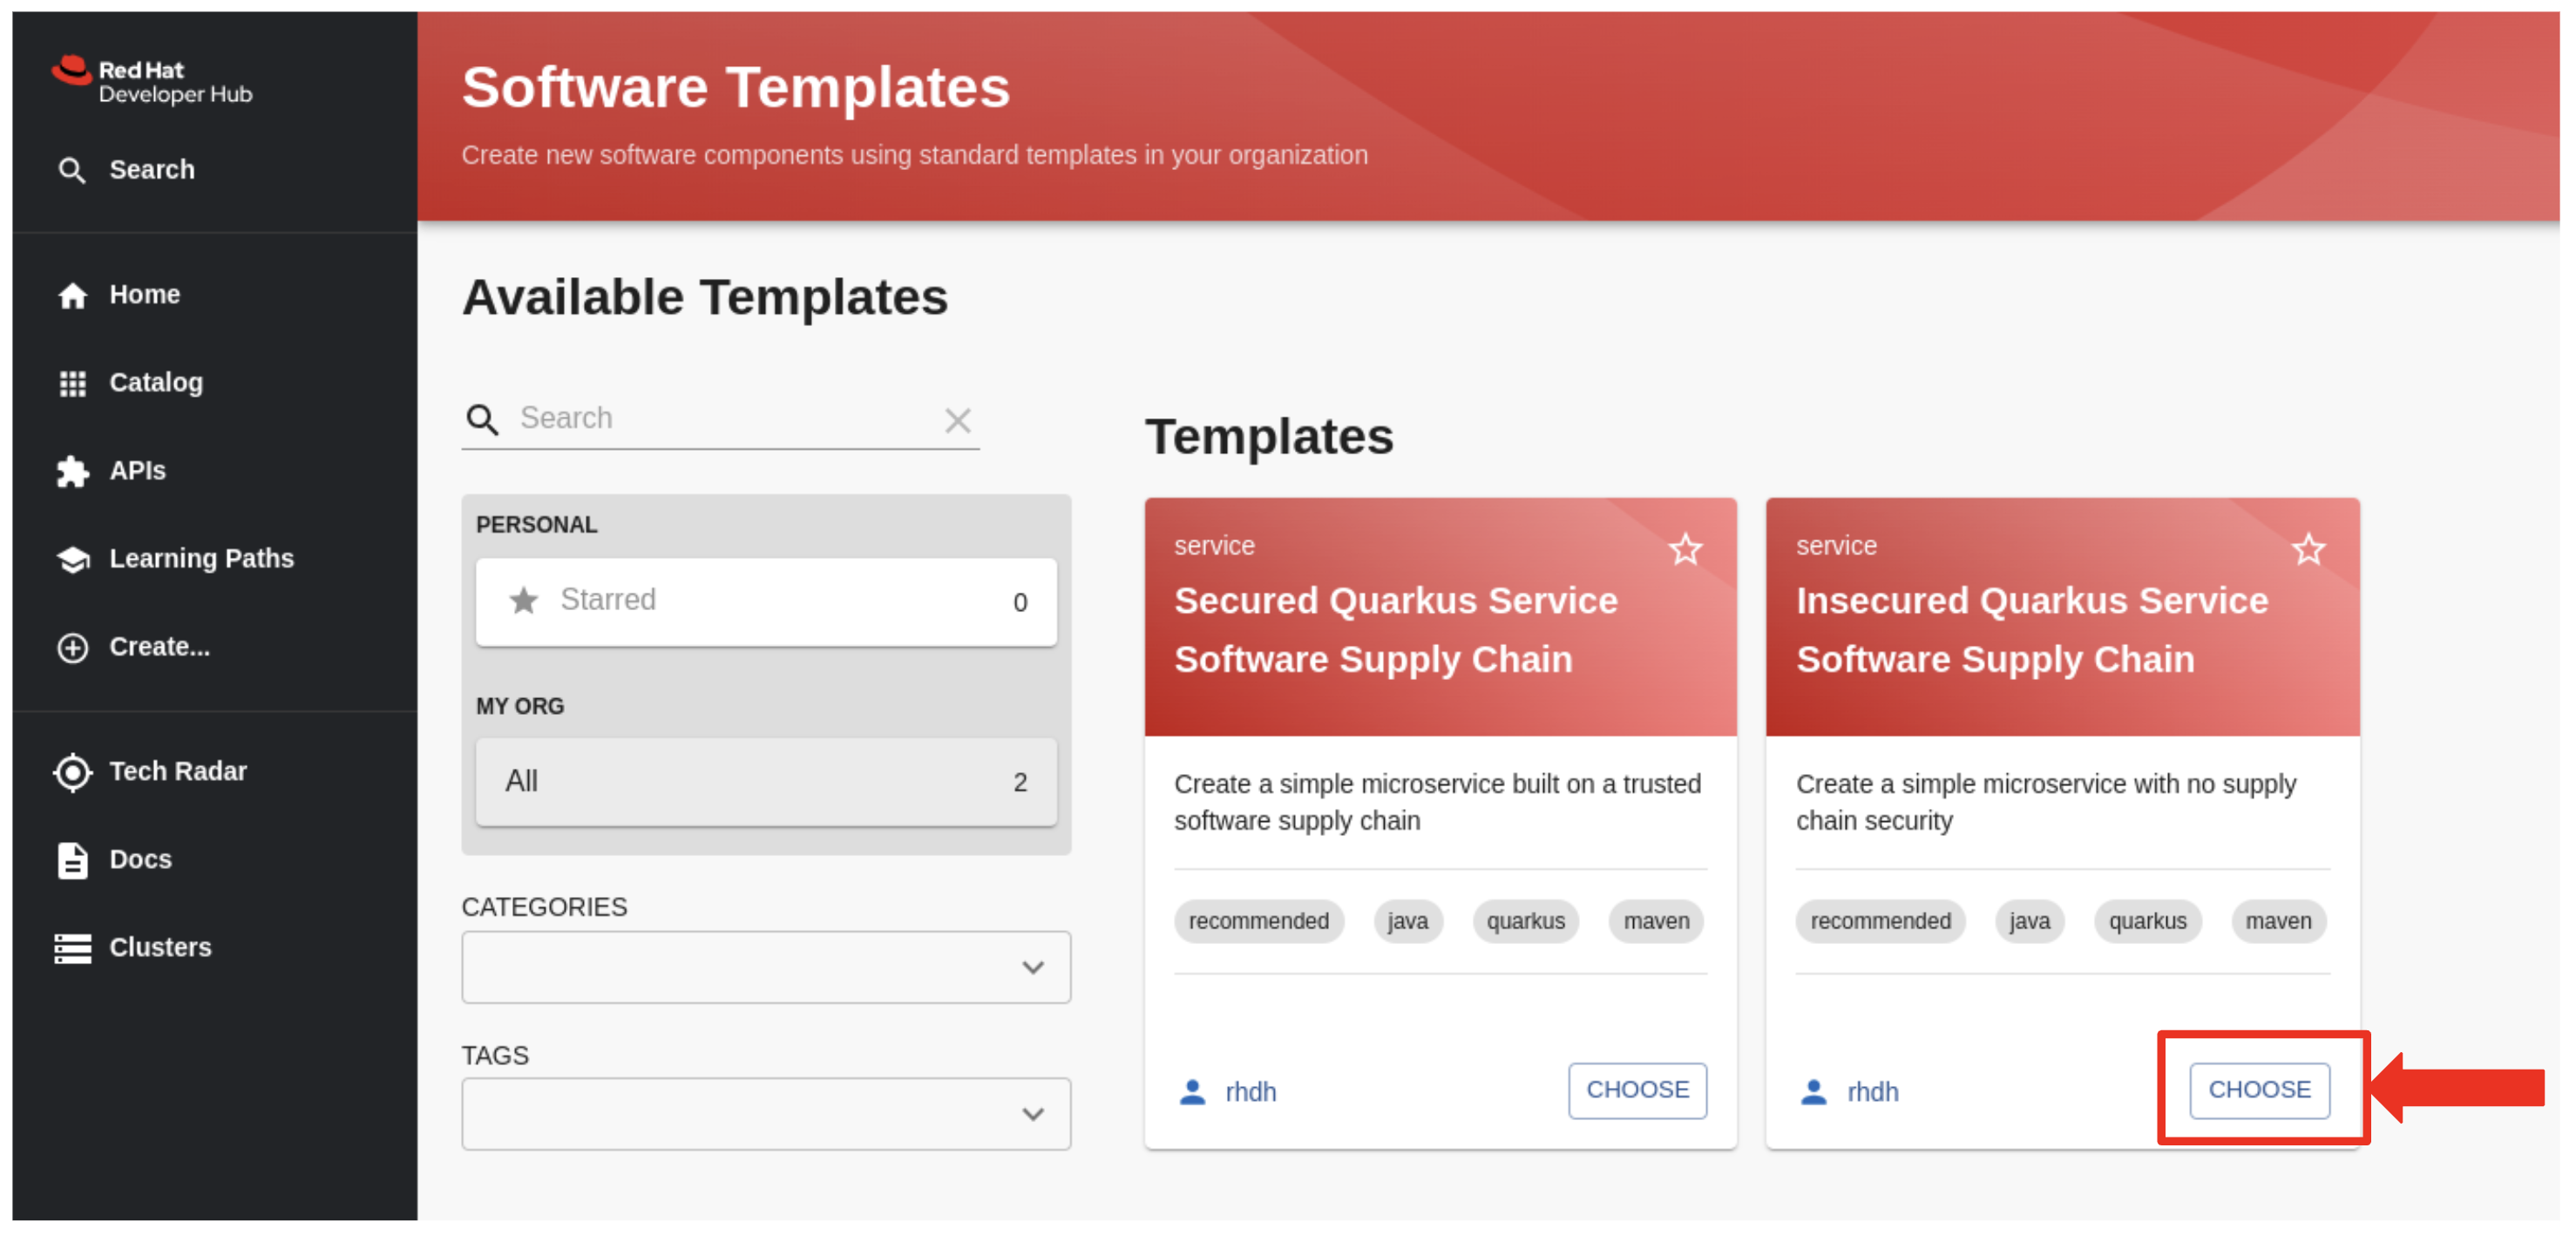Screen dimensions: 2576x1243
Task: Click the 'Available Templates' heading
Action: click(x=705, y=298)
